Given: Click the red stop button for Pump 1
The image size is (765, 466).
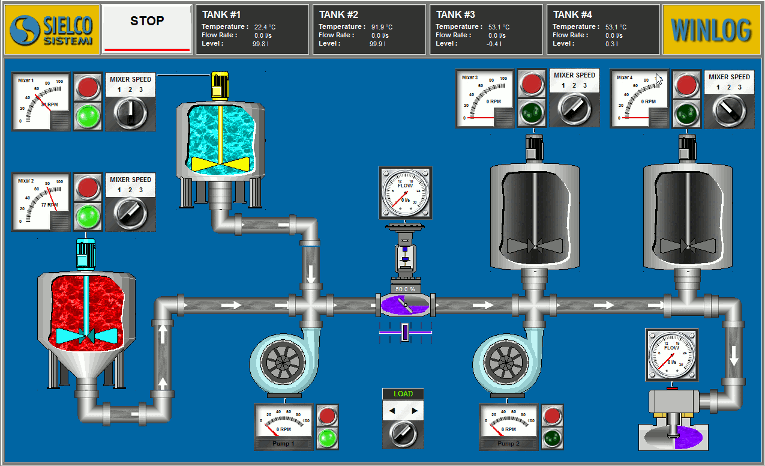Looking at the screenshot, I should (x=327, y=414).
